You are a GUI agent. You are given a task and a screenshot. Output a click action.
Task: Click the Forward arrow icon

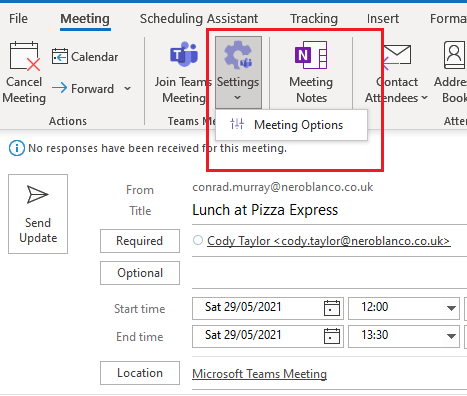[60, 88]
